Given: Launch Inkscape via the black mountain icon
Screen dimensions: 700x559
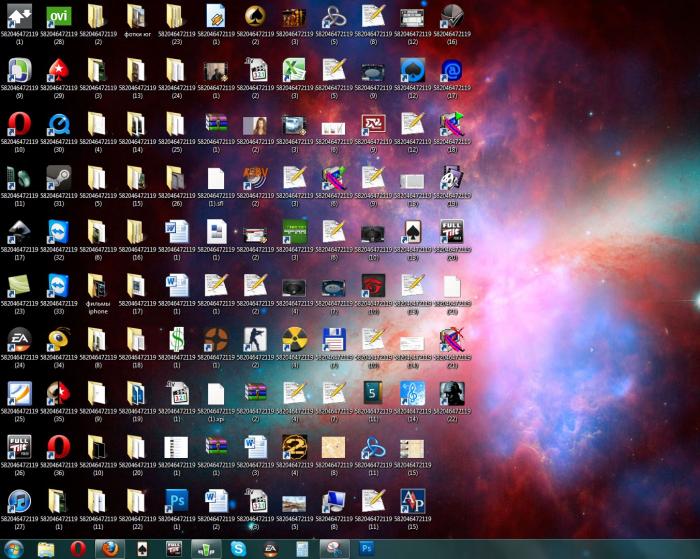Looking at the screenshot, I should point(20,232).
